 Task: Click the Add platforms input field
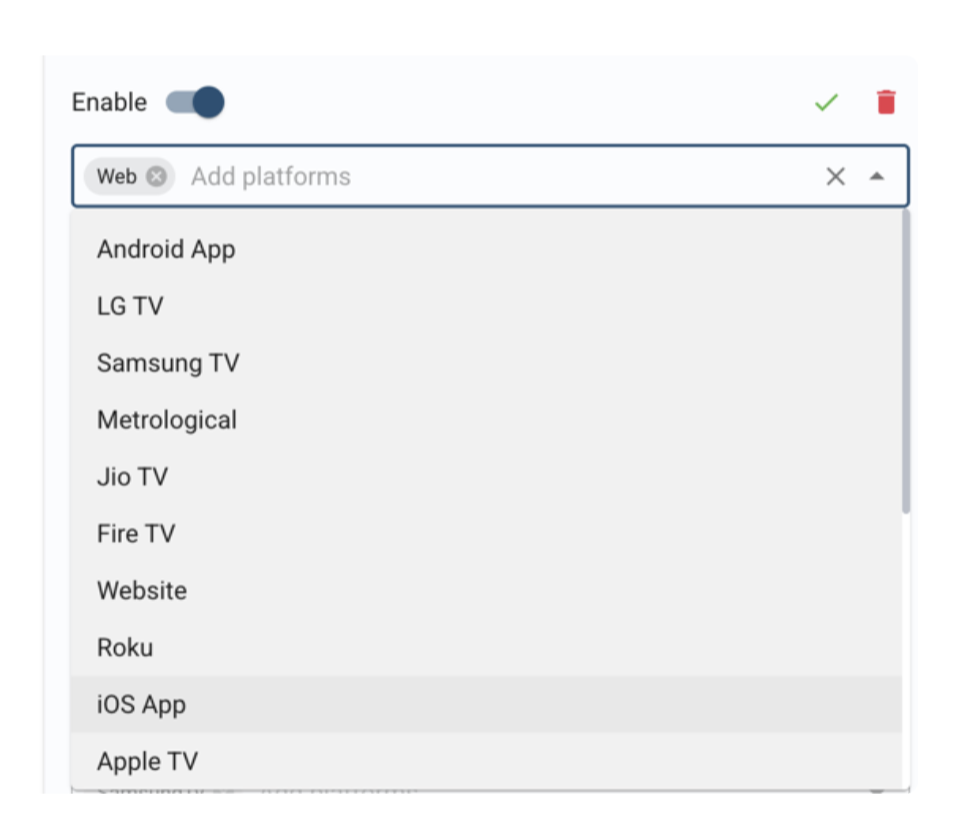tap(498, 177)
